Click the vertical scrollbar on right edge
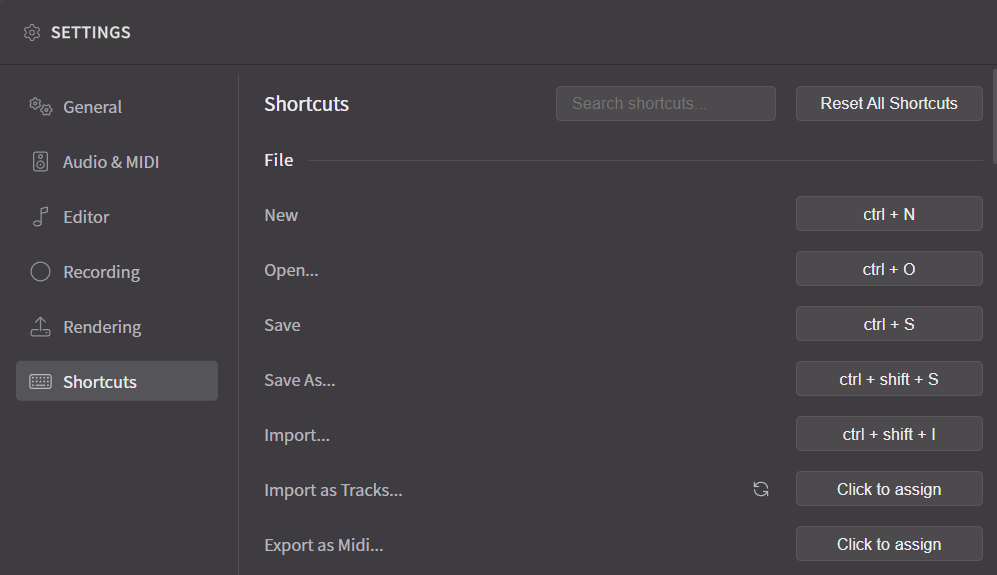 click(x=994, y=118)
